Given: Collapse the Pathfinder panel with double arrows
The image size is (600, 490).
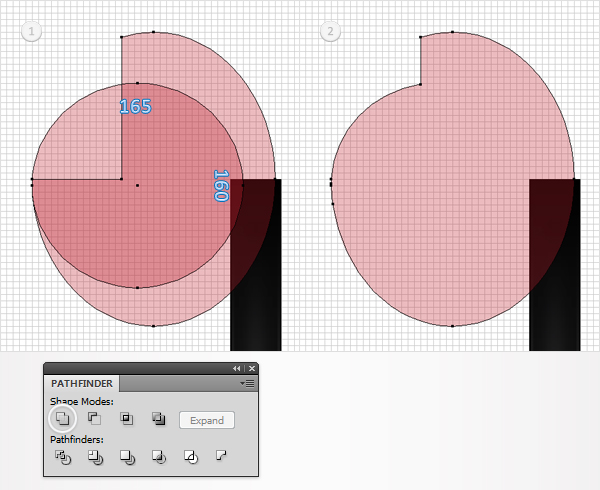Looking at the screenshot, I should [x=236, y=368].
